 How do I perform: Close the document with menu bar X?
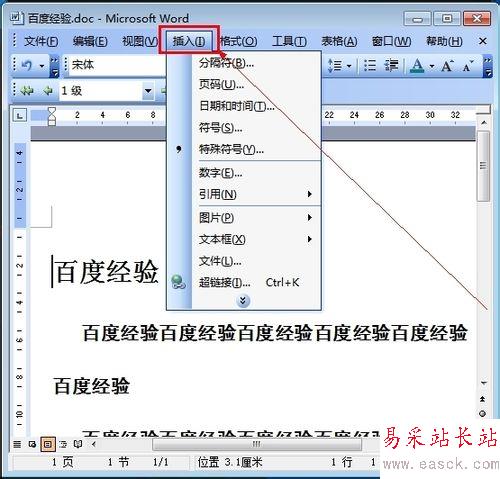tap(482, 41)
